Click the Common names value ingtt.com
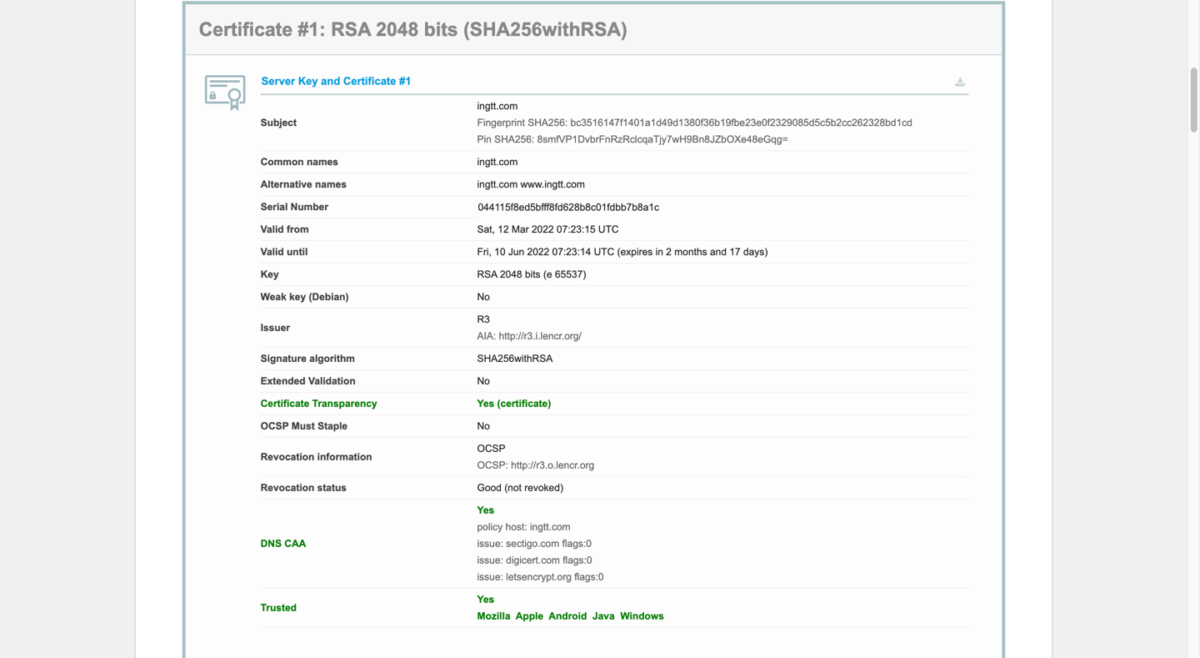The image size is (1200, 658). [x=497, y=162]
